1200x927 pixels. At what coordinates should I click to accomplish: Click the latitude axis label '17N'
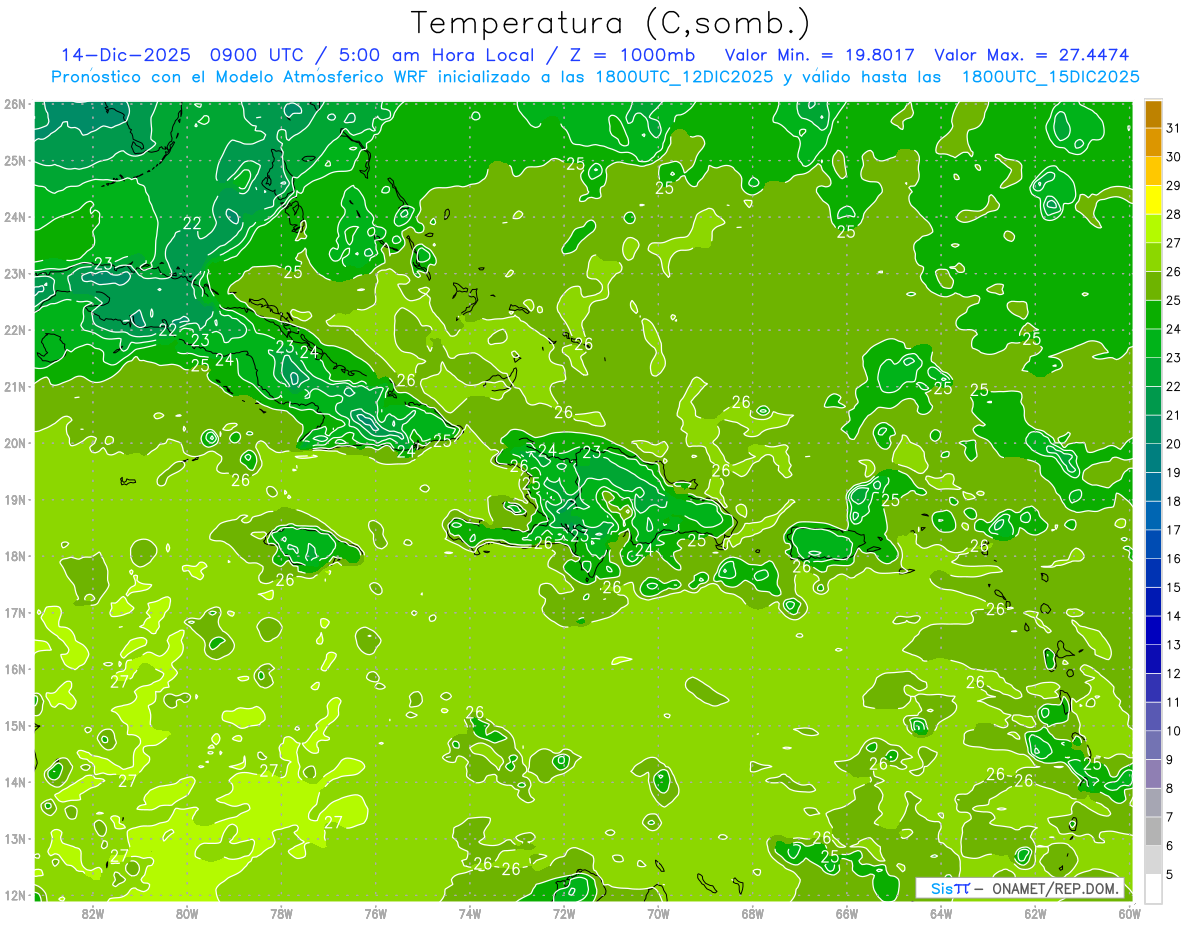pos(14,612)
